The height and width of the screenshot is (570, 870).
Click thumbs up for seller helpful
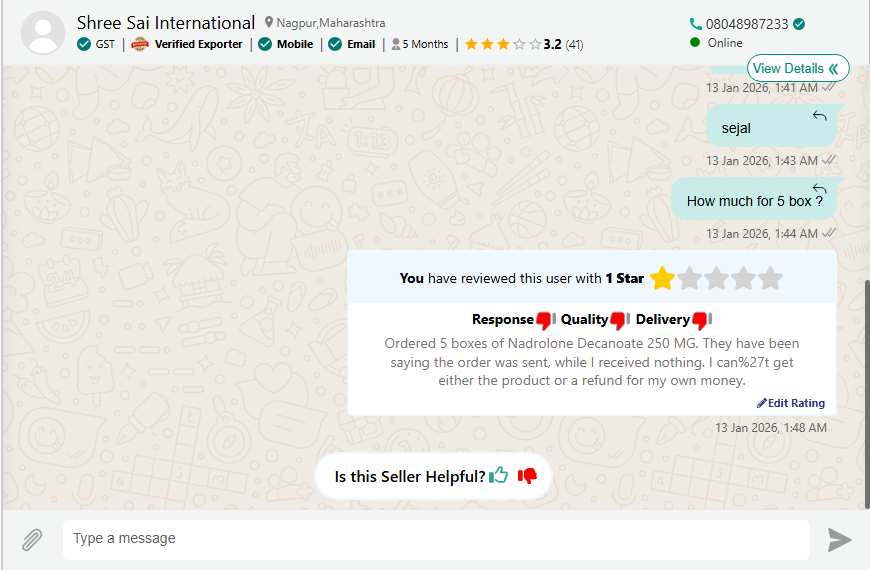click(499, 476)
